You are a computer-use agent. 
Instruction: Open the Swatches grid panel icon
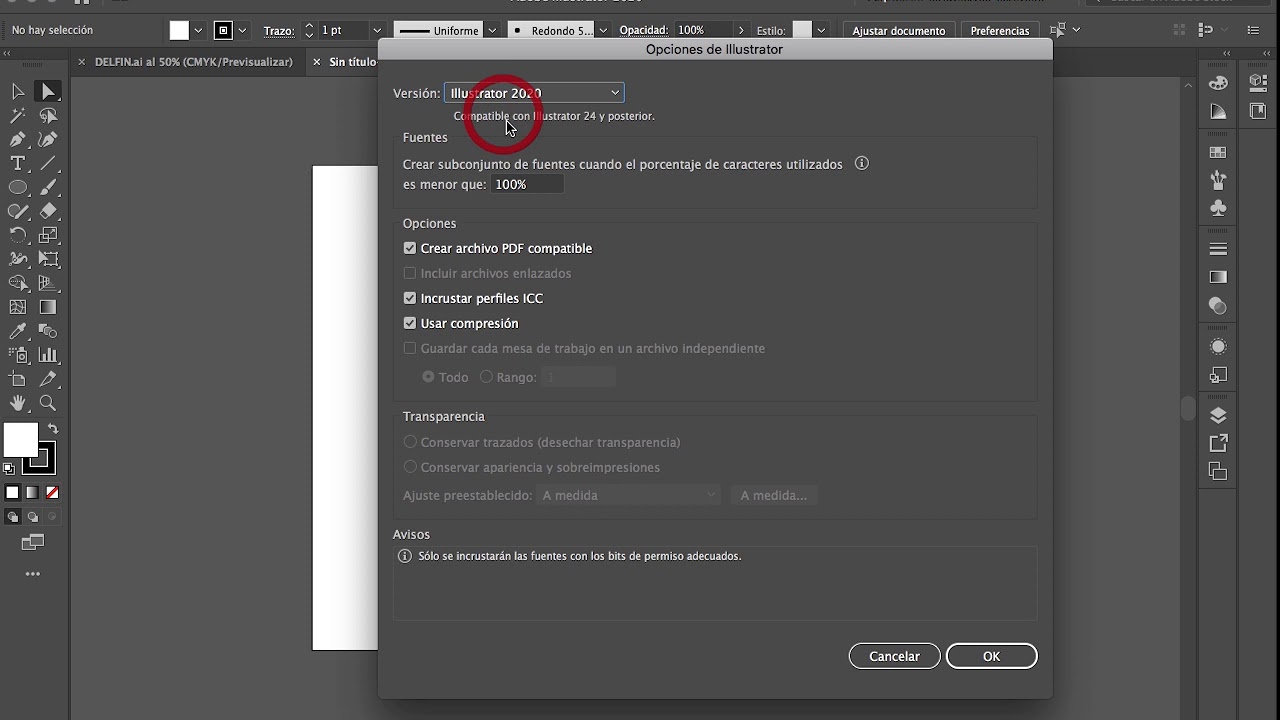pyautogui.click(x=1218, y=152)
